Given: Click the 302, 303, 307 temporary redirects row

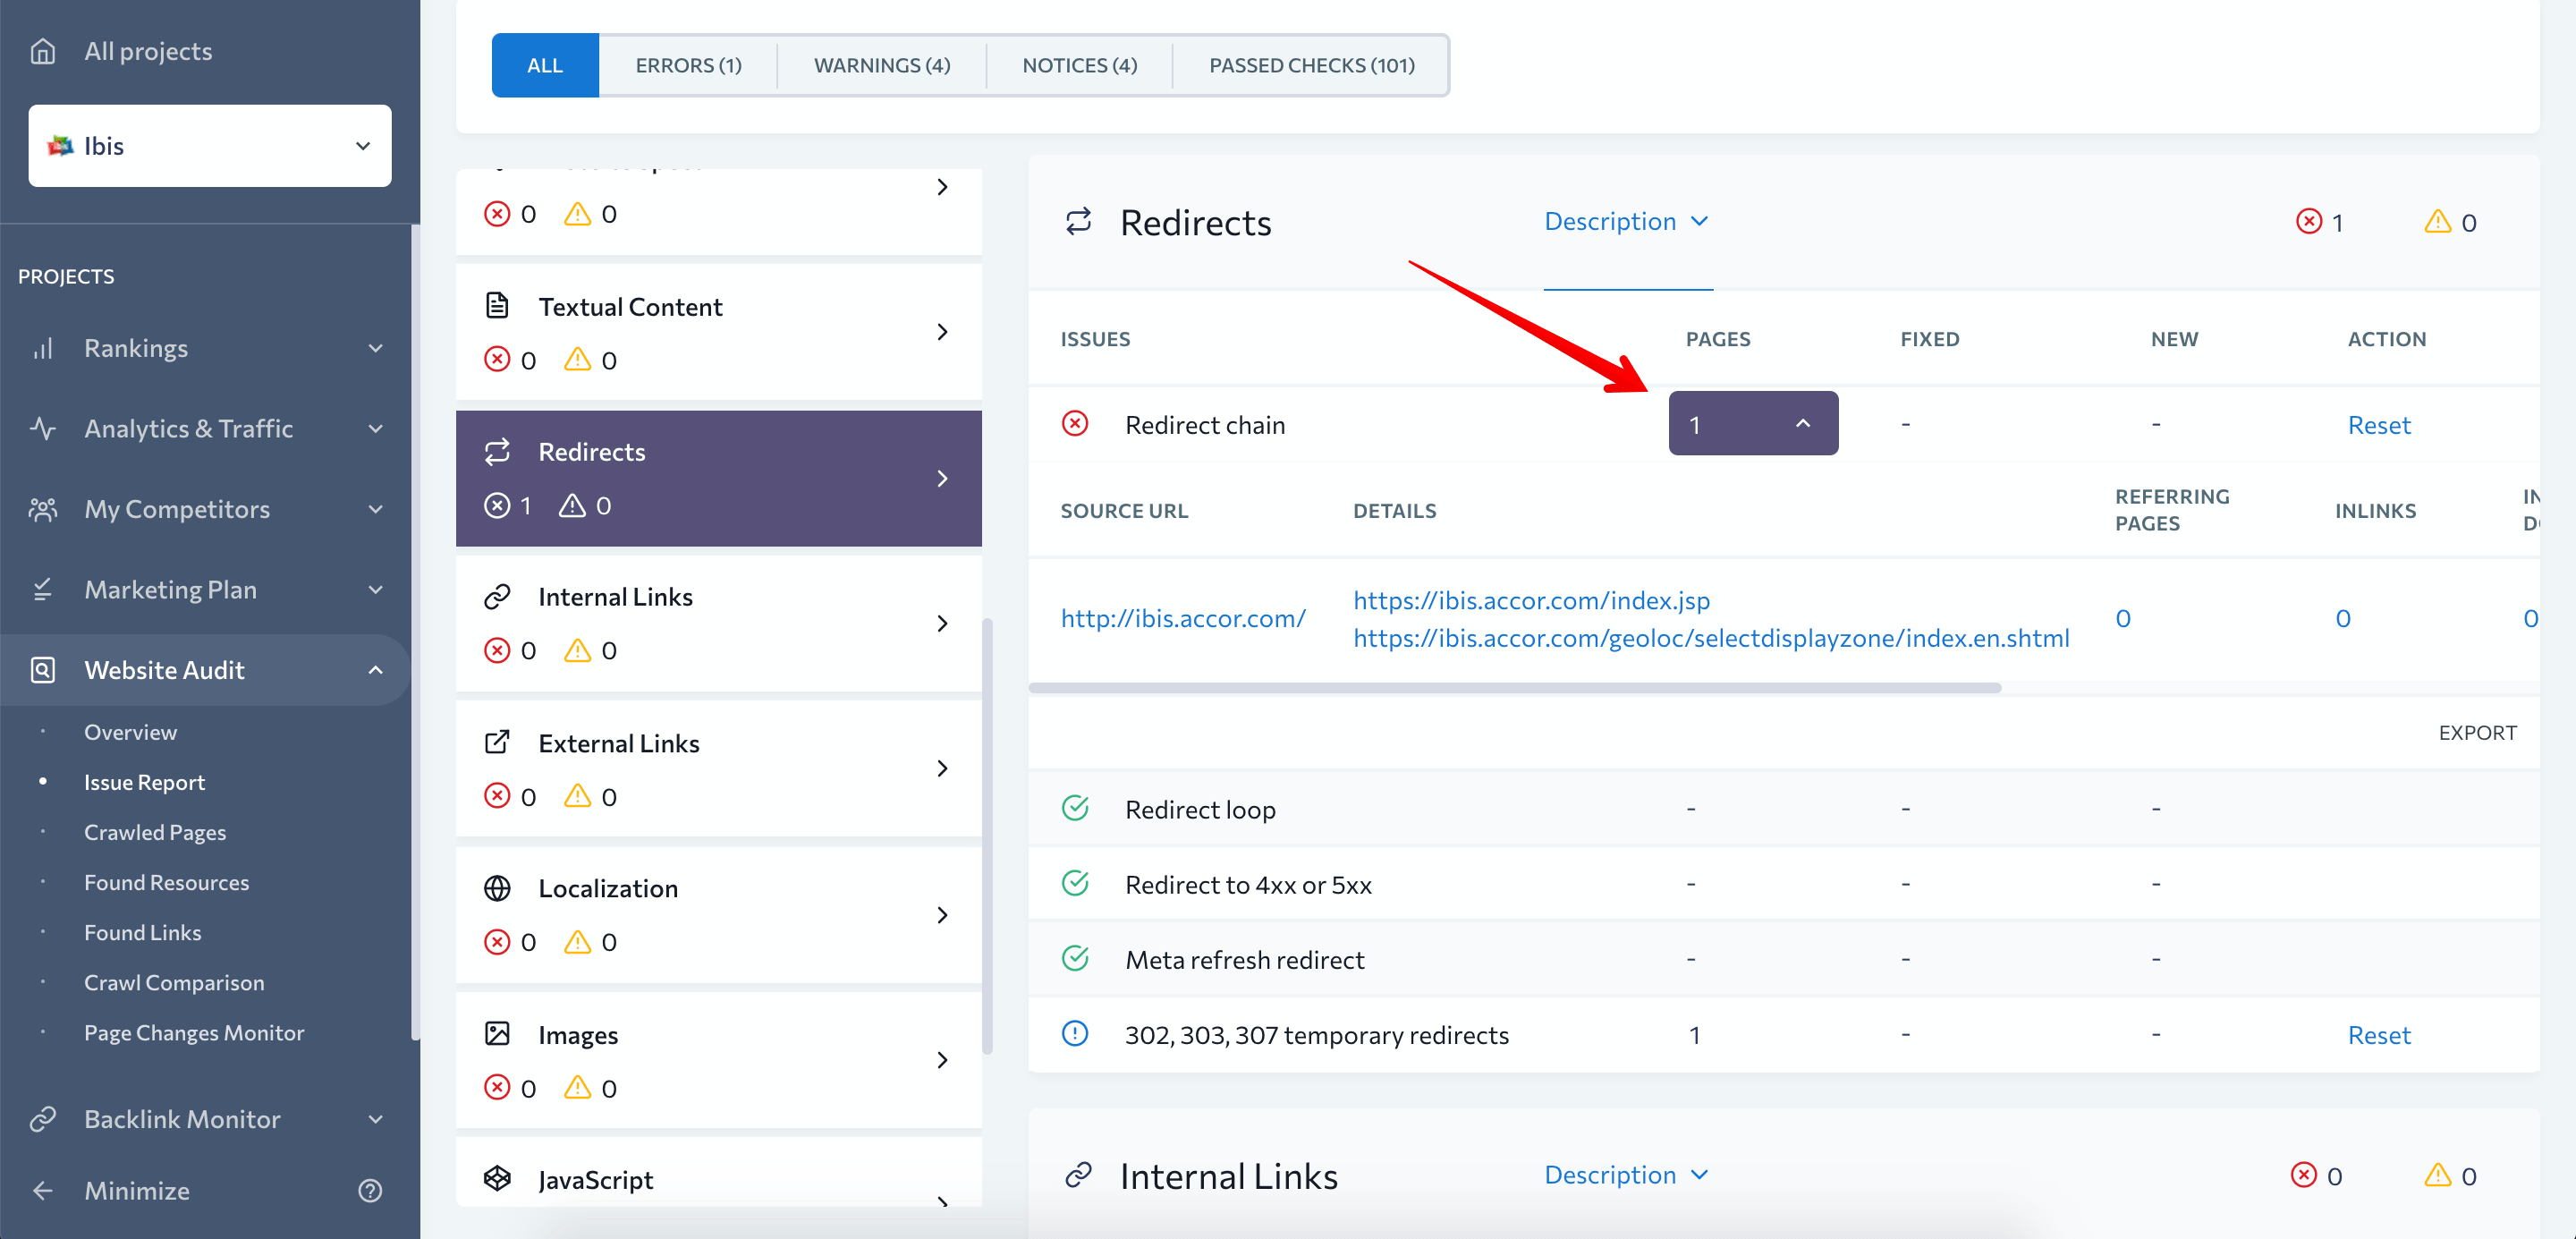Looking at the screenshot, I should click(1784, 1035).
